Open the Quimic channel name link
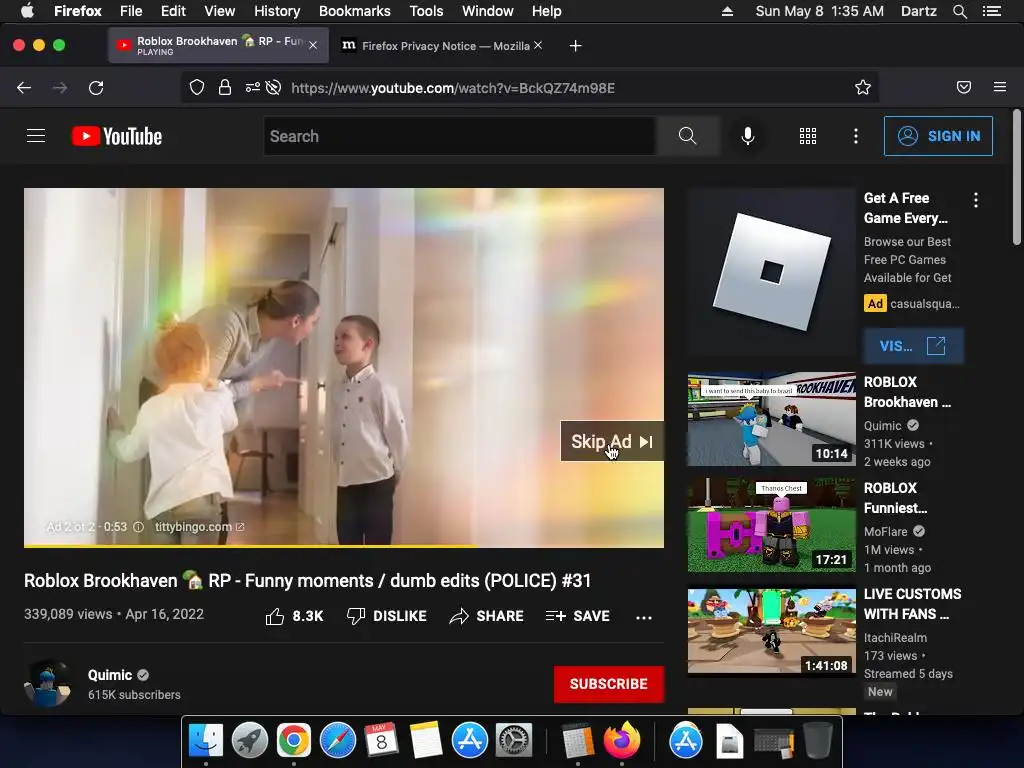The image size is (1024, 768). (110, 675)
